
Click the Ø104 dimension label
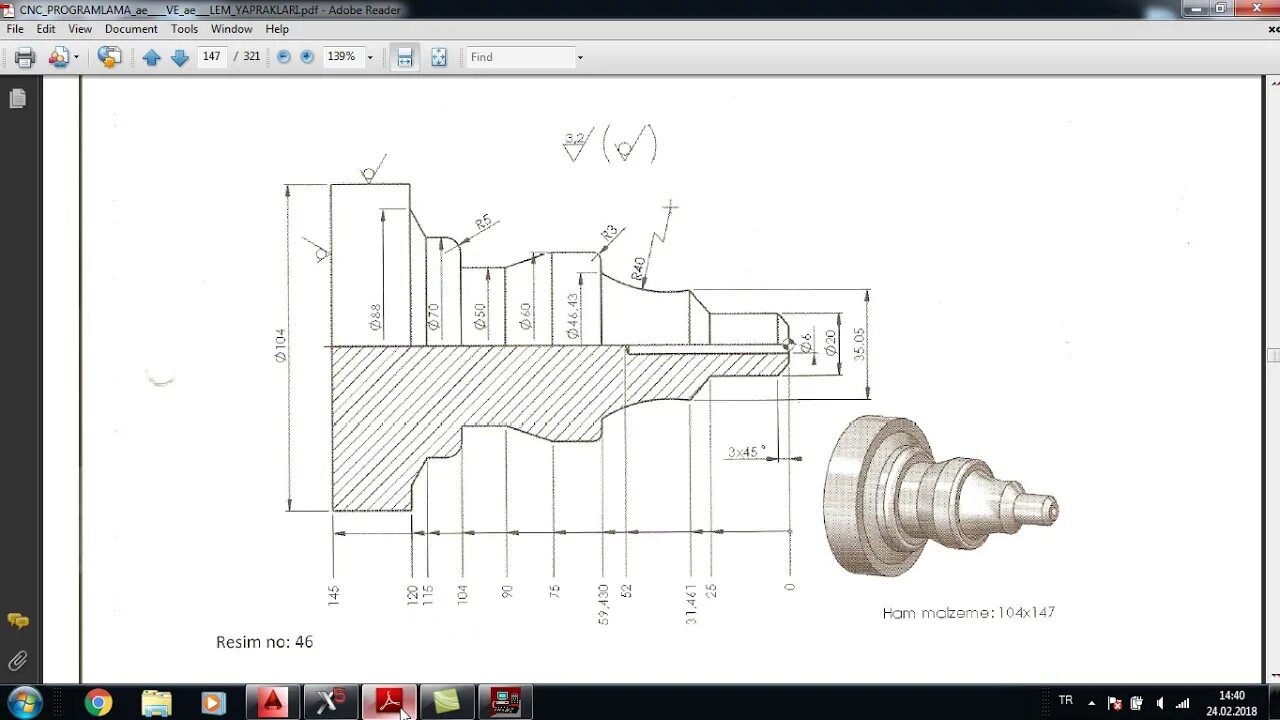coord(281,344)
